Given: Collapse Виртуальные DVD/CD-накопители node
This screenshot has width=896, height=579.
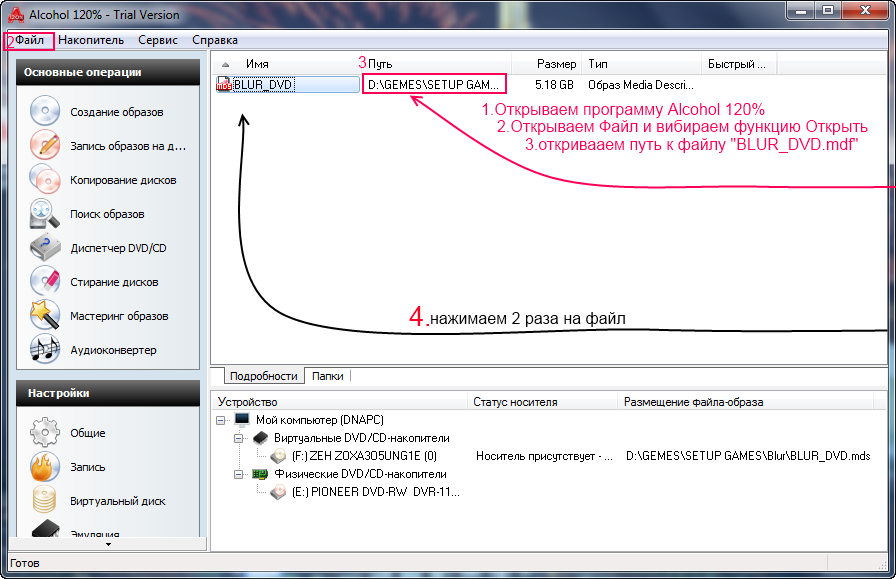Looking at the screenshot, I should point(239,438).
